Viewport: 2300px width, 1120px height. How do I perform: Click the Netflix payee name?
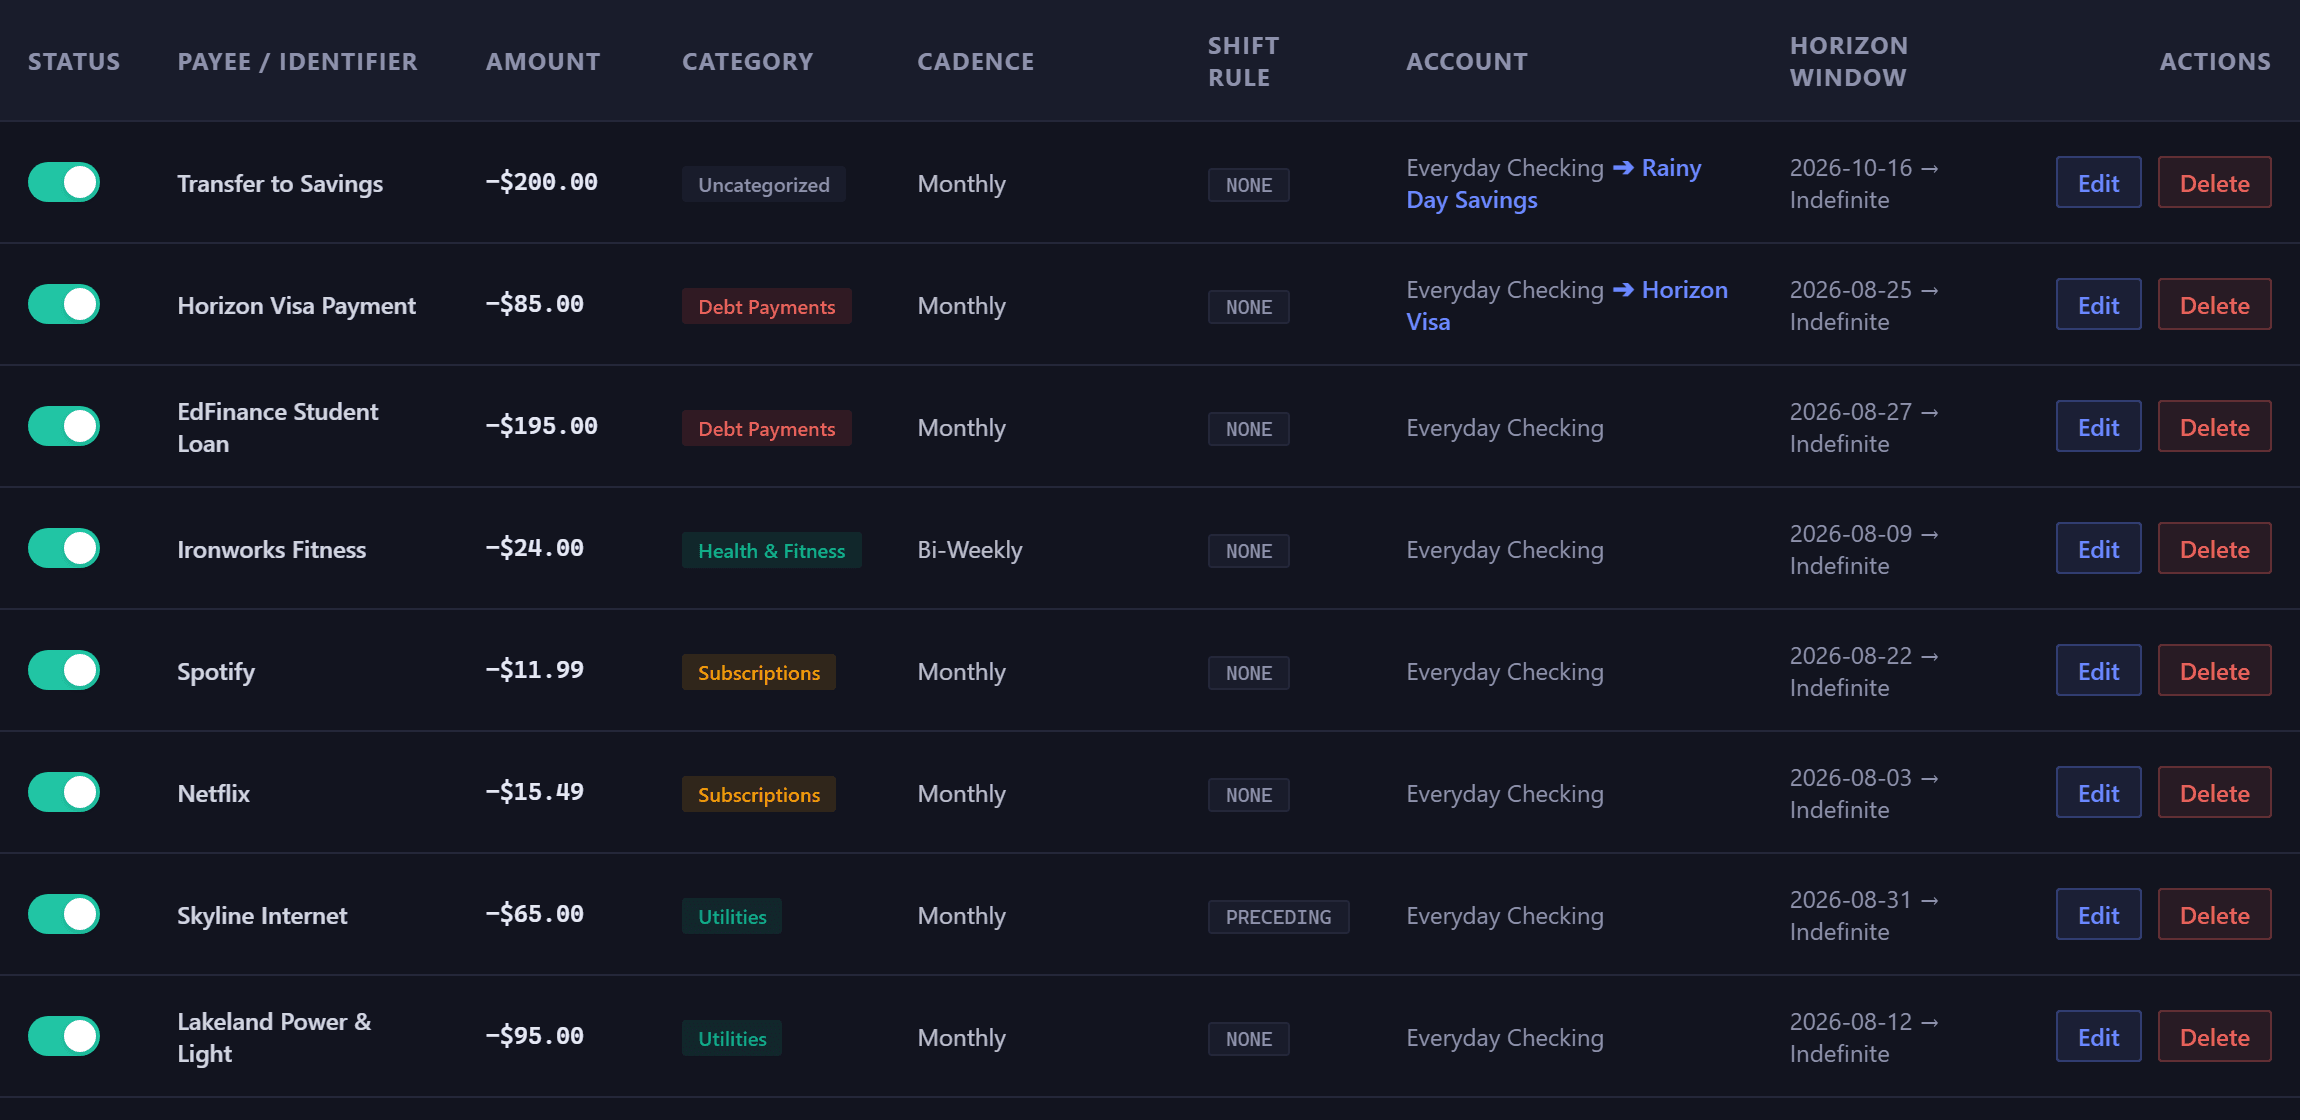click(213, 793)
